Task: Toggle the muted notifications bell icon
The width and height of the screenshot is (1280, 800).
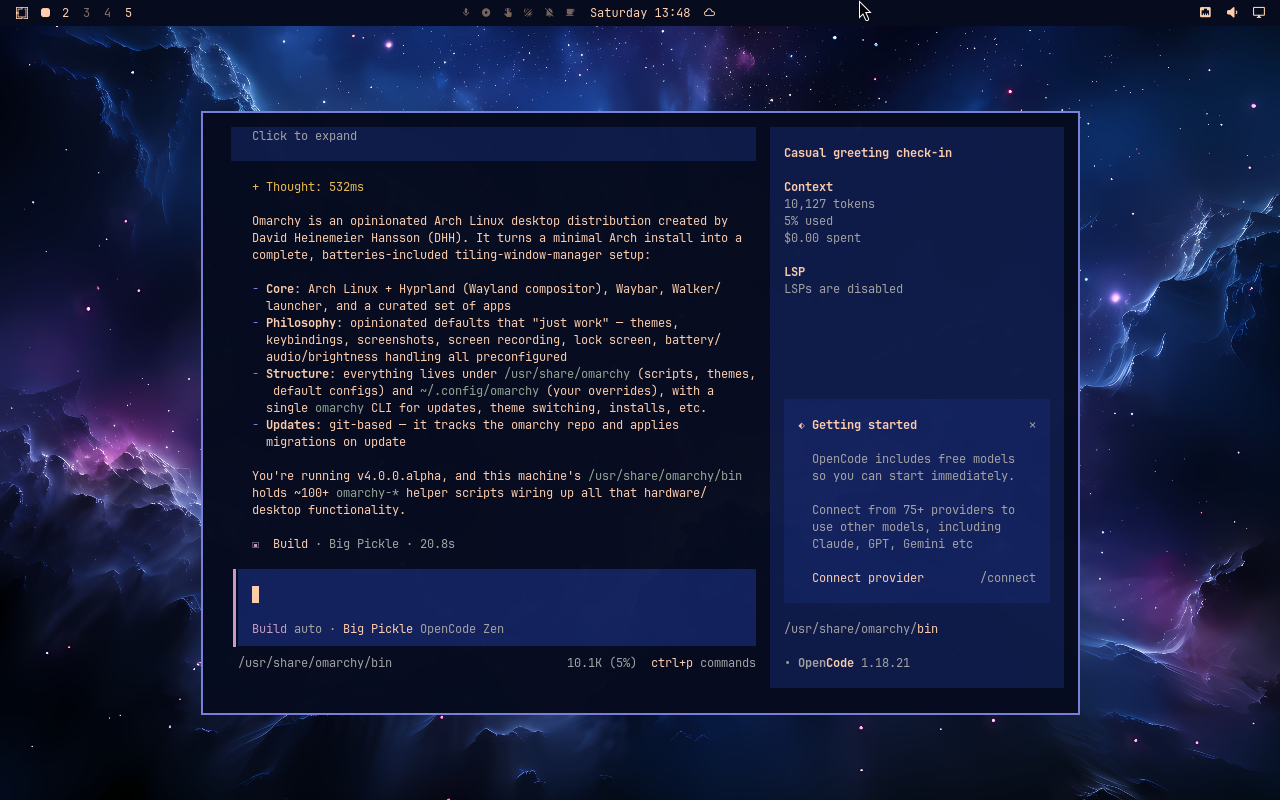Action: click(x=549, y=13)
